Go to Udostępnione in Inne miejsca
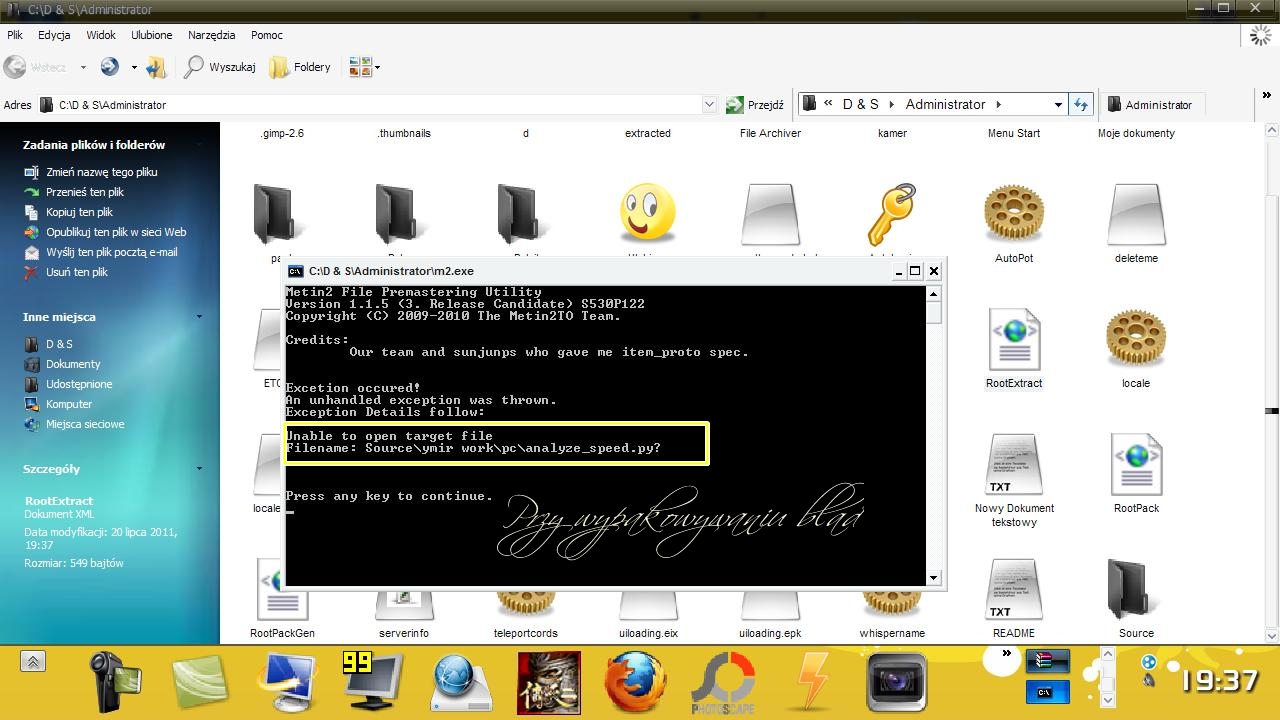This screenshot has height=720, width=1280. [x=79, y=384]
